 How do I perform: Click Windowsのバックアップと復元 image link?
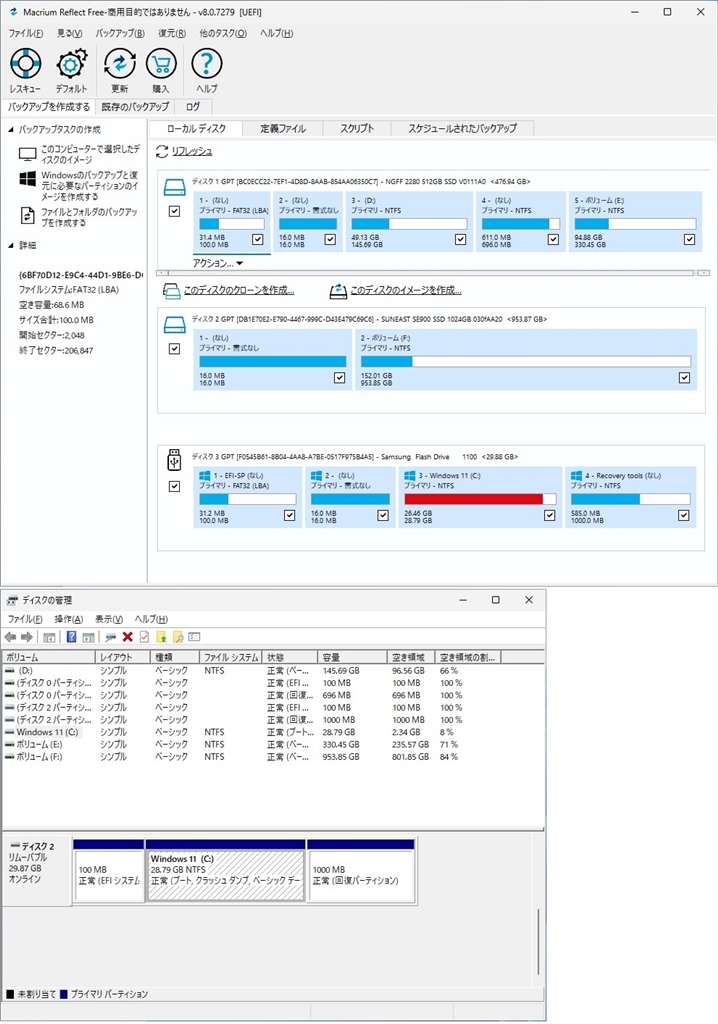pyautogui.click(x=90, y=186)
